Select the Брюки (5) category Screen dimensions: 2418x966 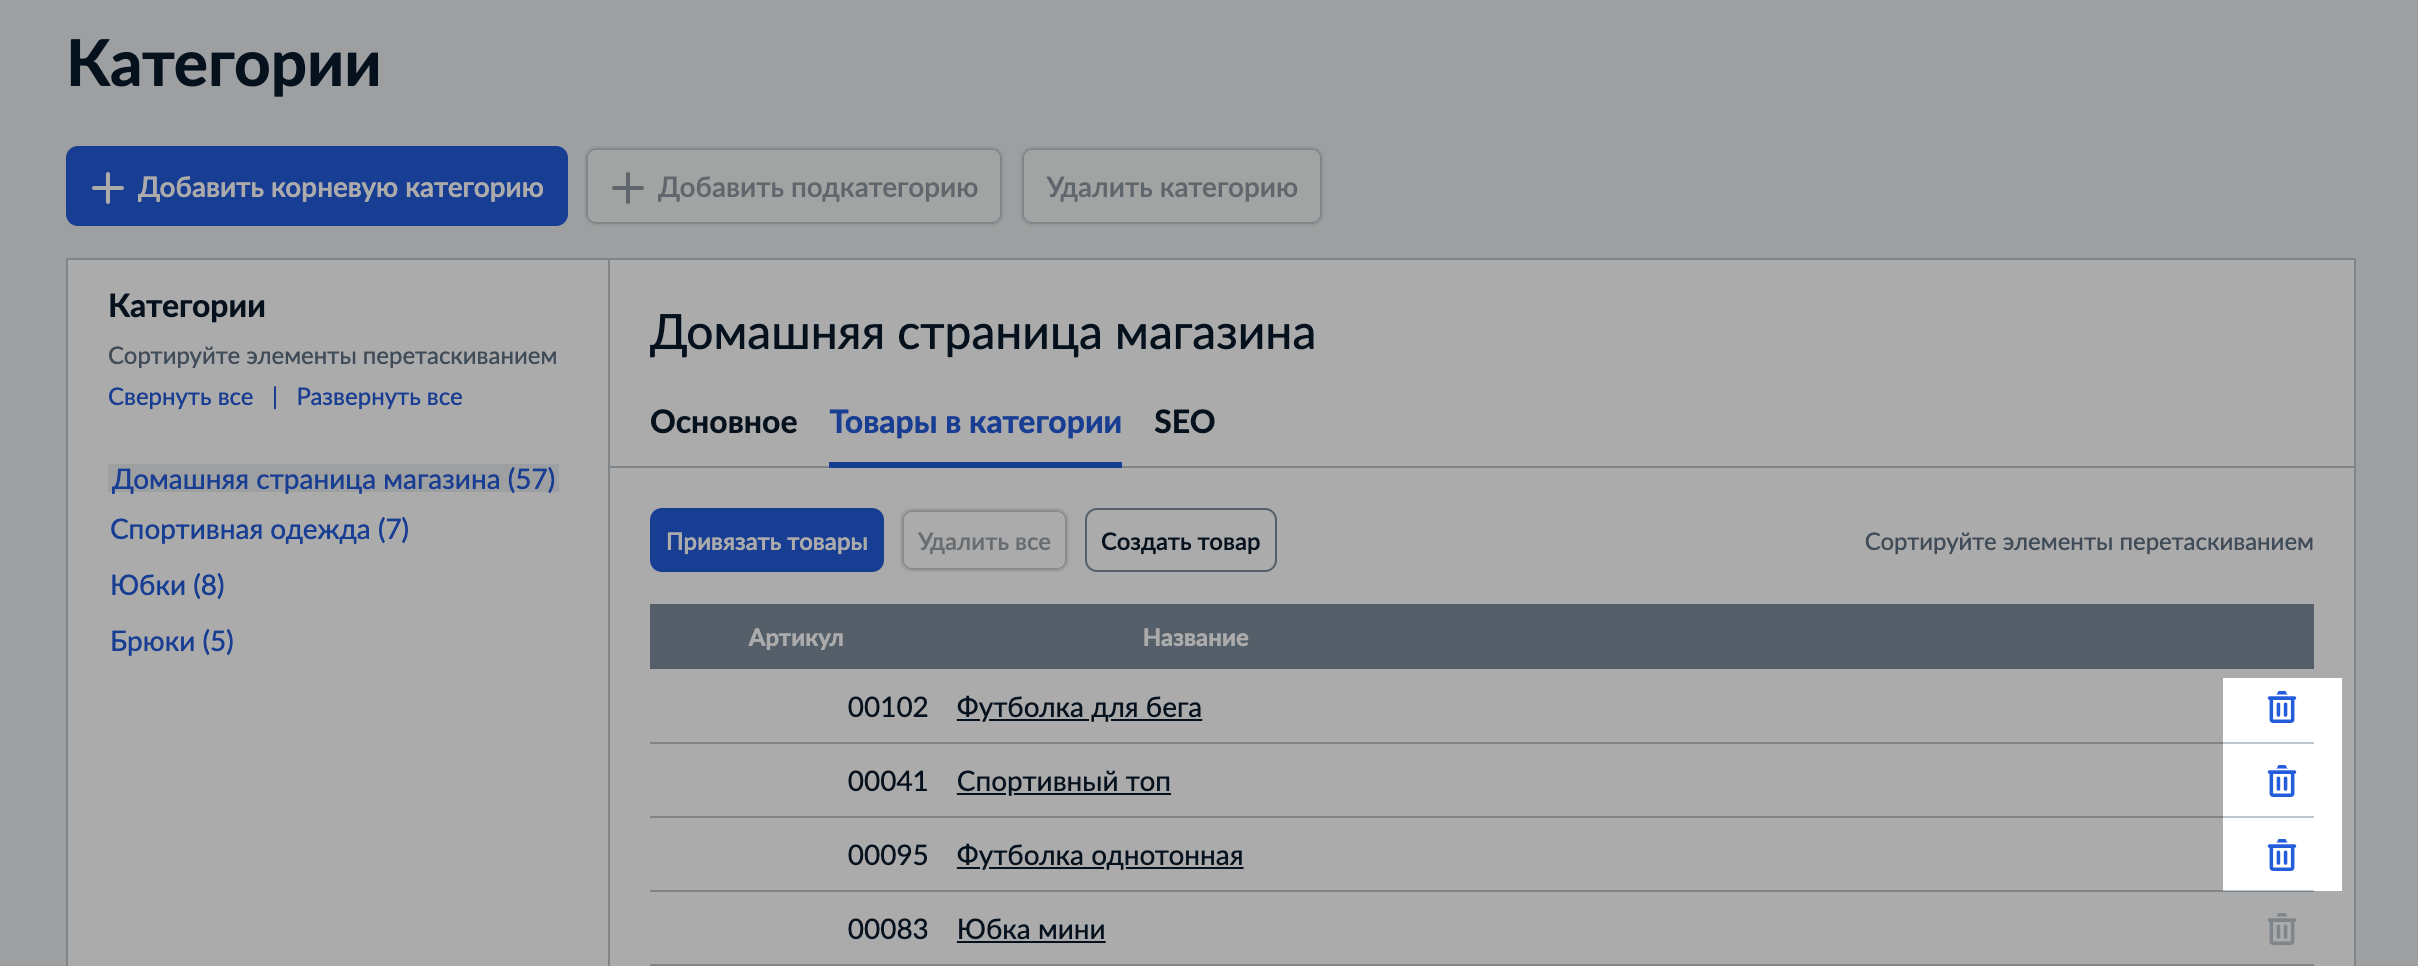tap(172, 641)
